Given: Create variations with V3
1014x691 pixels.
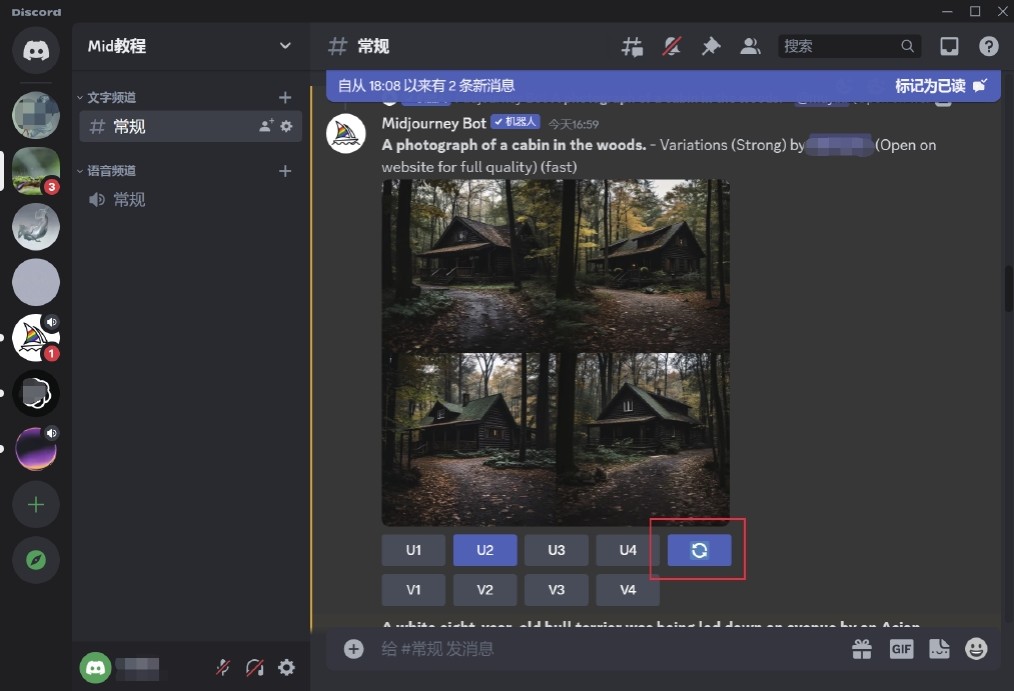Looking at the screenshot, I should [x=556, y=590].
